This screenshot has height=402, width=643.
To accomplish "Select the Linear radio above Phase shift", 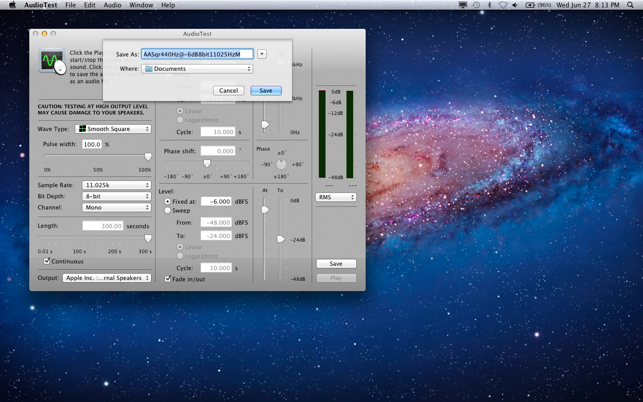I will tap(180, 111).
